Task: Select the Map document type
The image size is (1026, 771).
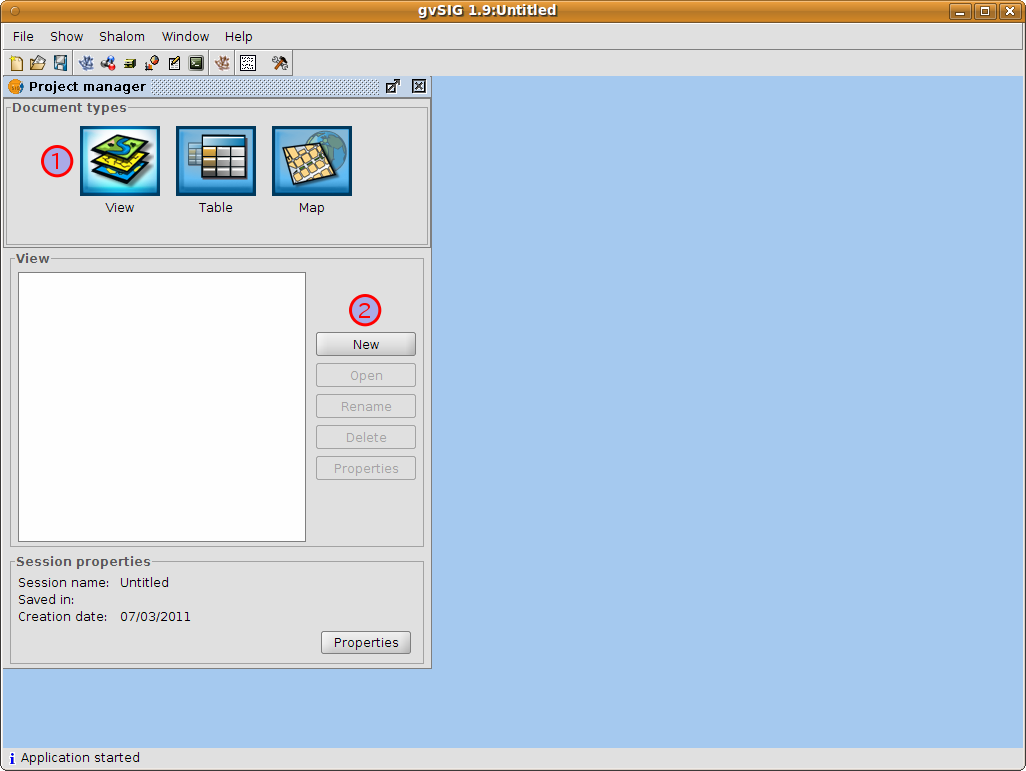Action: click(x=312, y=162)
